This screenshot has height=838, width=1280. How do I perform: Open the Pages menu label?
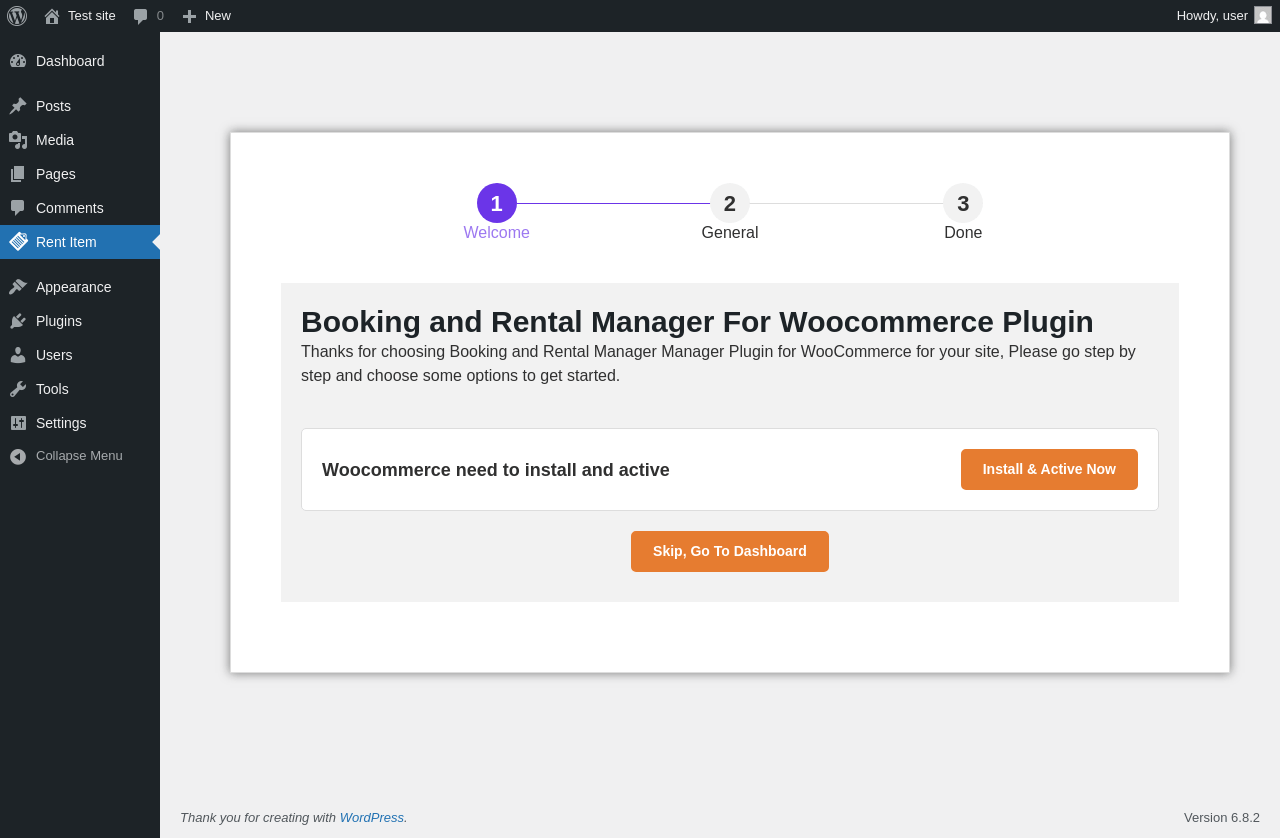point(56,174)
